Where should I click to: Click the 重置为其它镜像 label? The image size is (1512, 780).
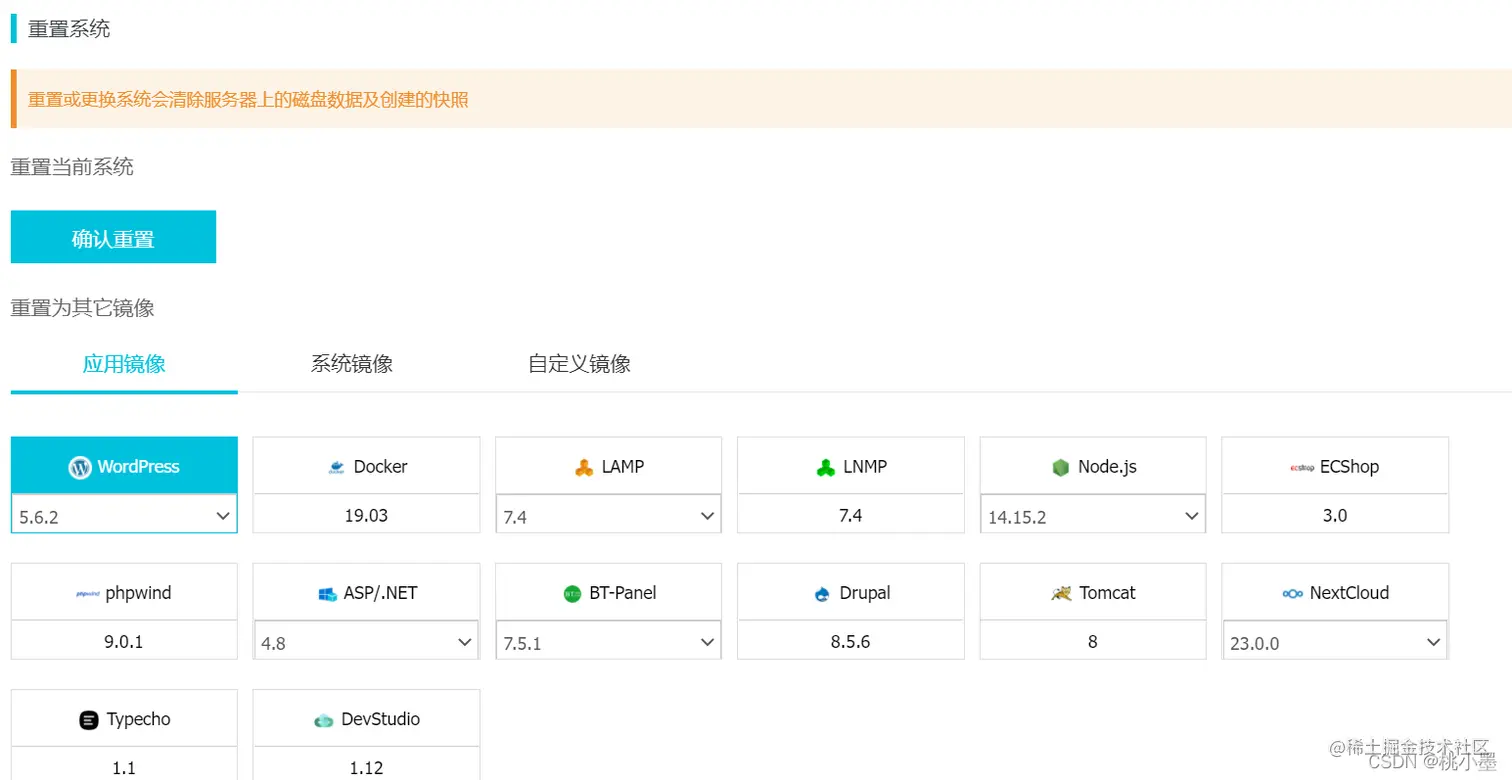pyautogui.click(x=82, y=308)
